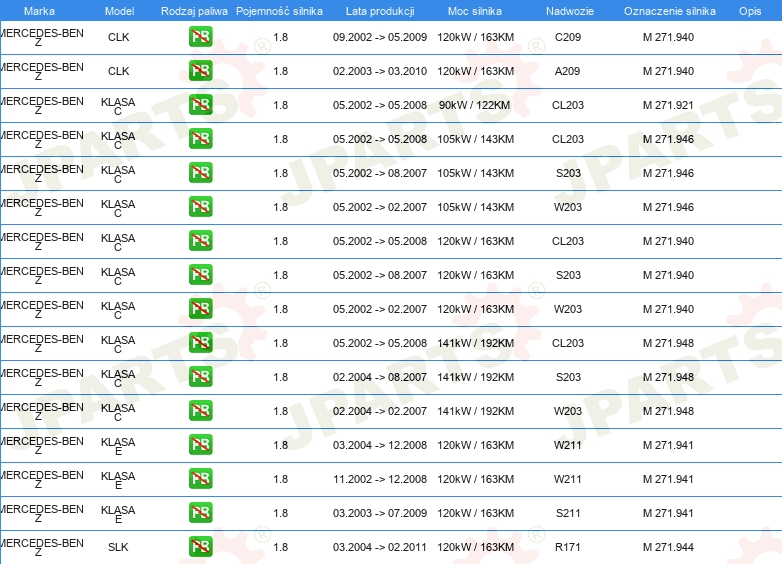Click M 271.941 in the S211 row
The height and width of the screenshot is (564, 782).
[x=668, y=513]
